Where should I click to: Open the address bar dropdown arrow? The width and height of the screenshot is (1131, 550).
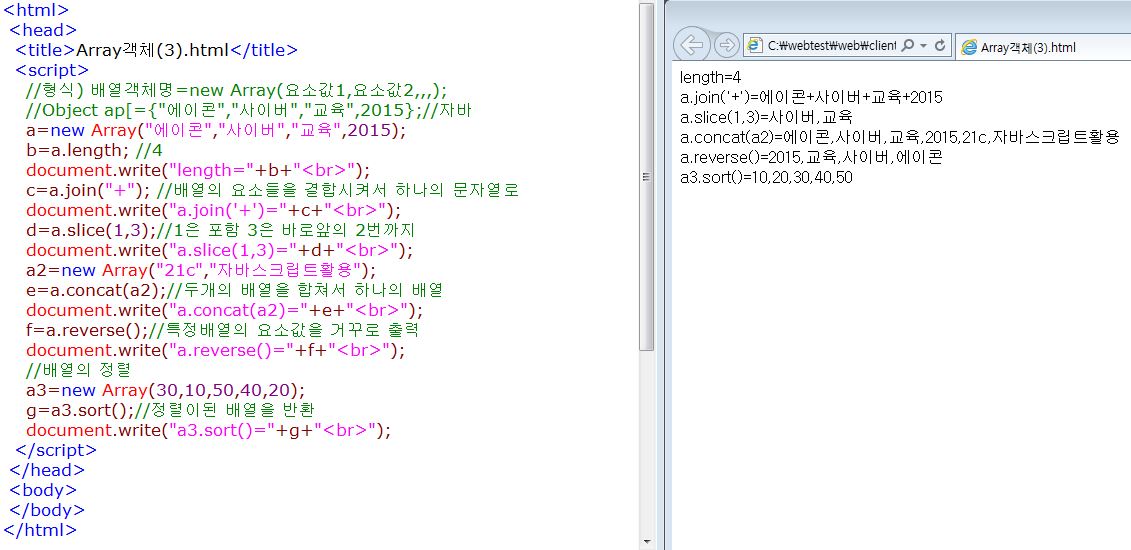[923, 45]
